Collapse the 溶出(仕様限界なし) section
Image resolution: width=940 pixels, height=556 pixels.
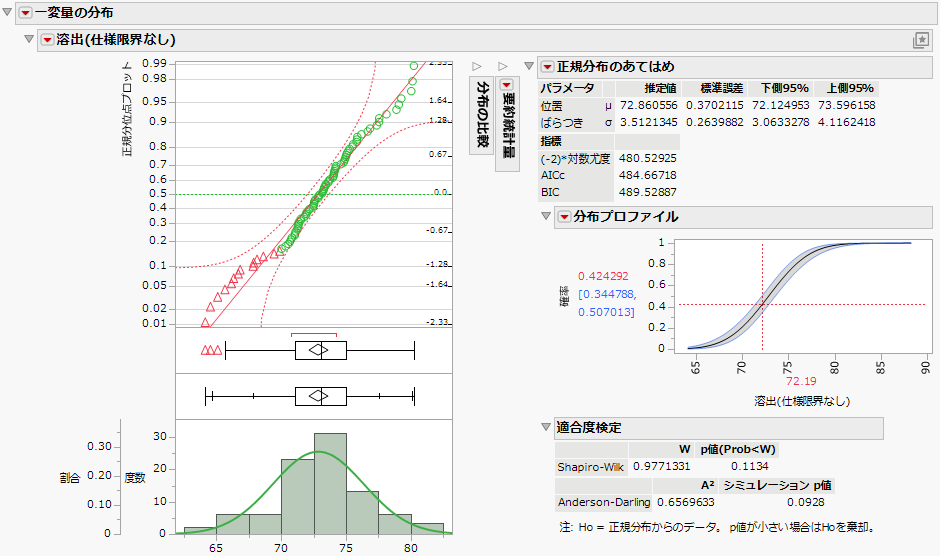coord(29,39)
